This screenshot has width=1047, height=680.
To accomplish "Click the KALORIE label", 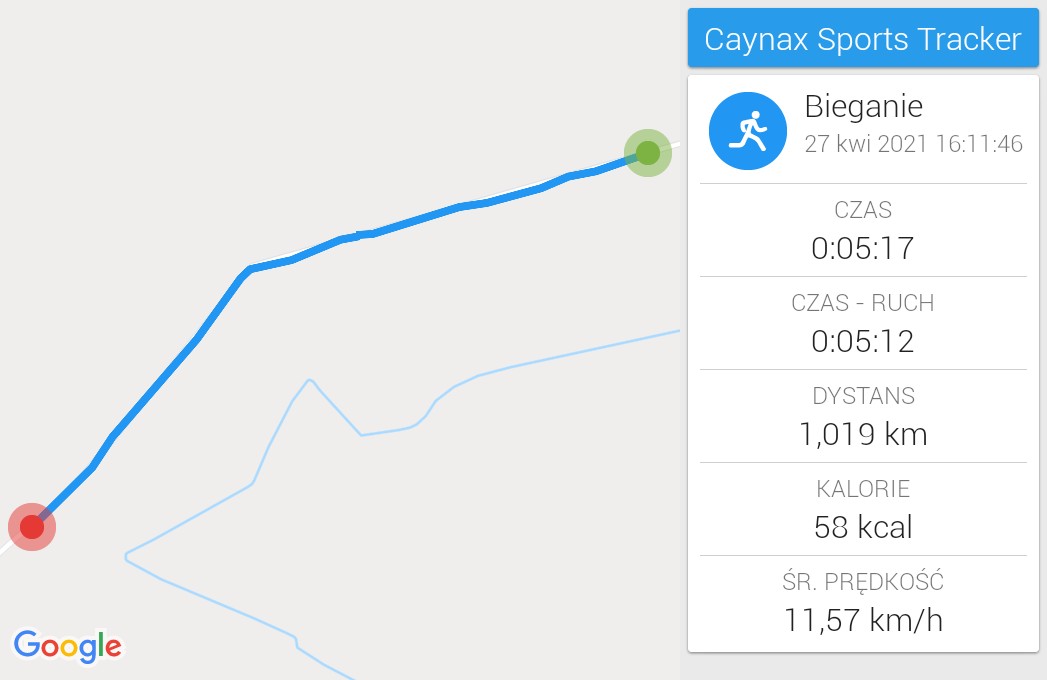I will (x=863, y=489).
